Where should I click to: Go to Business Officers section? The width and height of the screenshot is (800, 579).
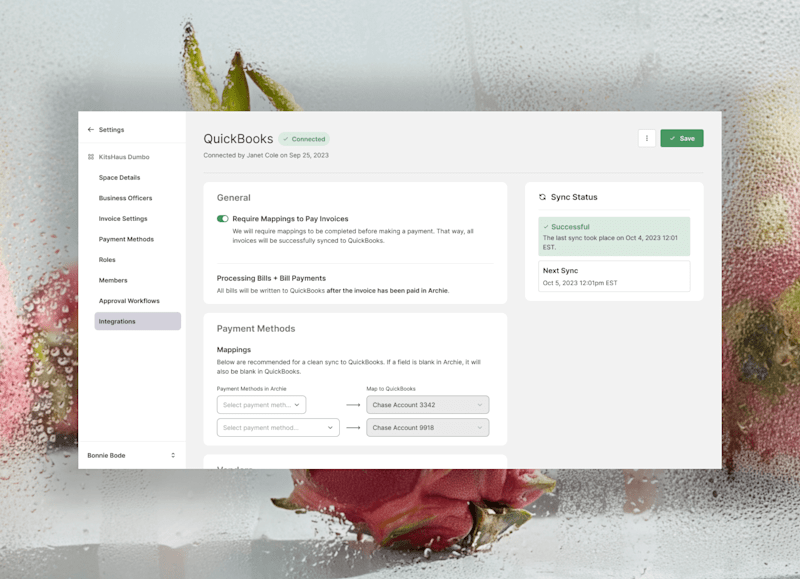(x=126, y=198)
